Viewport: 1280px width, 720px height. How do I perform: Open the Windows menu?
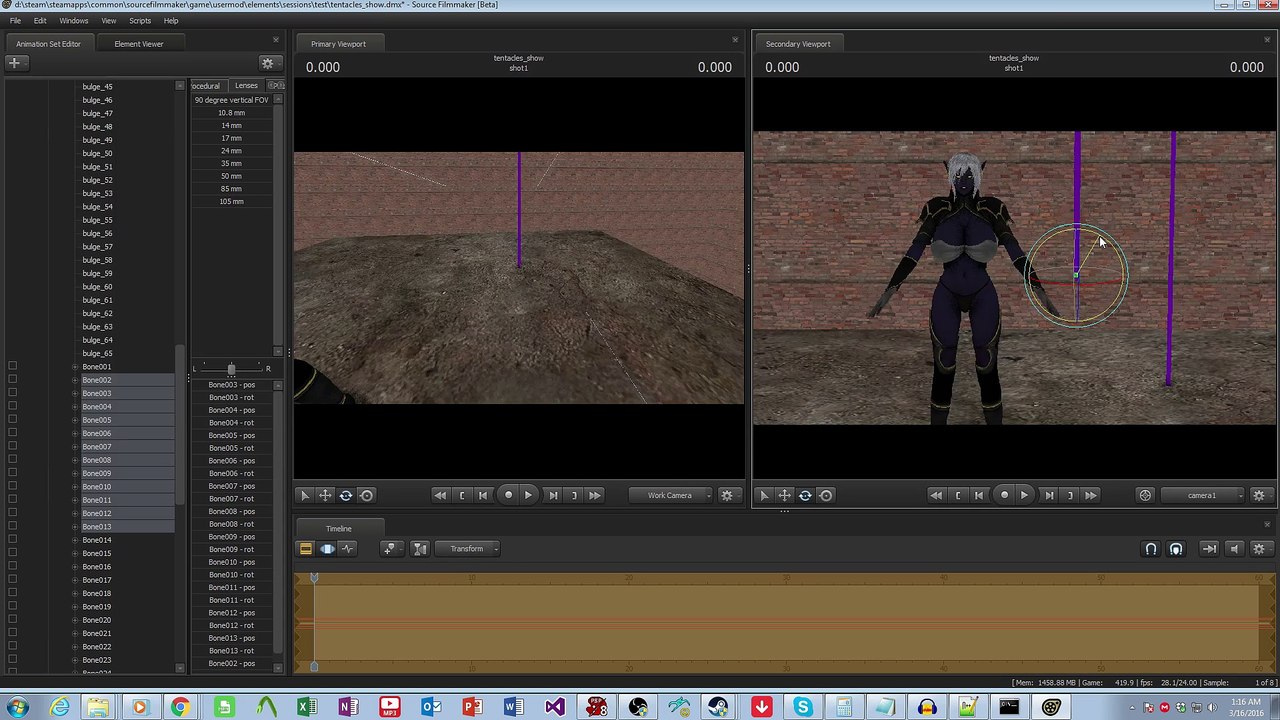tap(73, 20)
